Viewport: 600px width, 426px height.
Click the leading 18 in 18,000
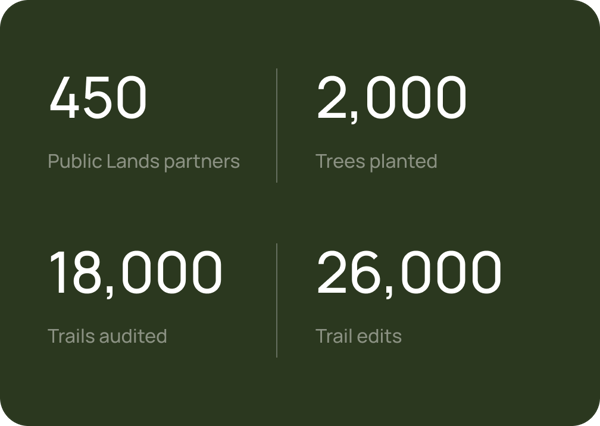point(77,272)
